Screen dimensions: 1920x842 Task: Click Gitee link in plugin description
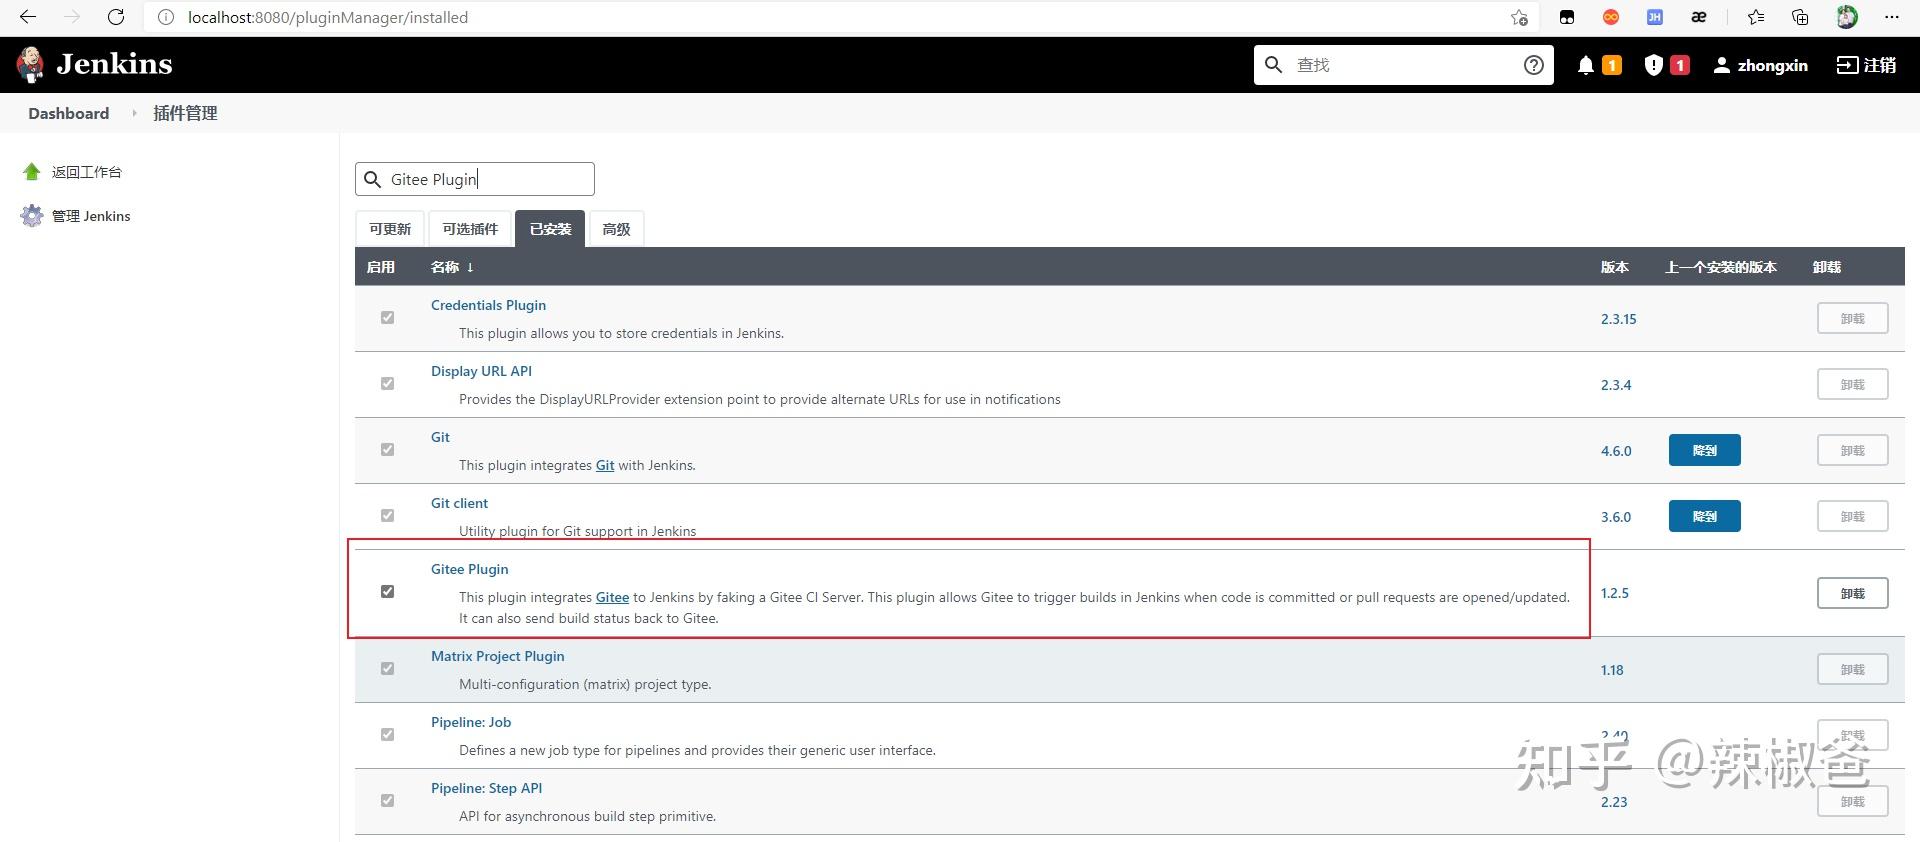(612, 597)
